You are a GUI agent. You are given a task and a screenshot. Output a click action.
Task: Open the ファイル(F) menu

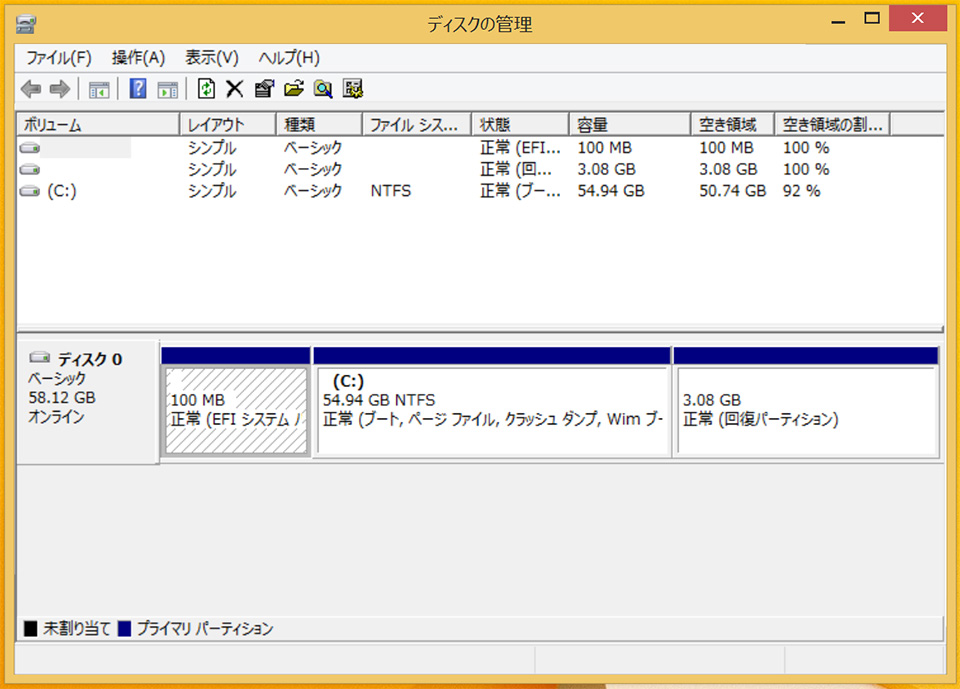coord(59,58)
